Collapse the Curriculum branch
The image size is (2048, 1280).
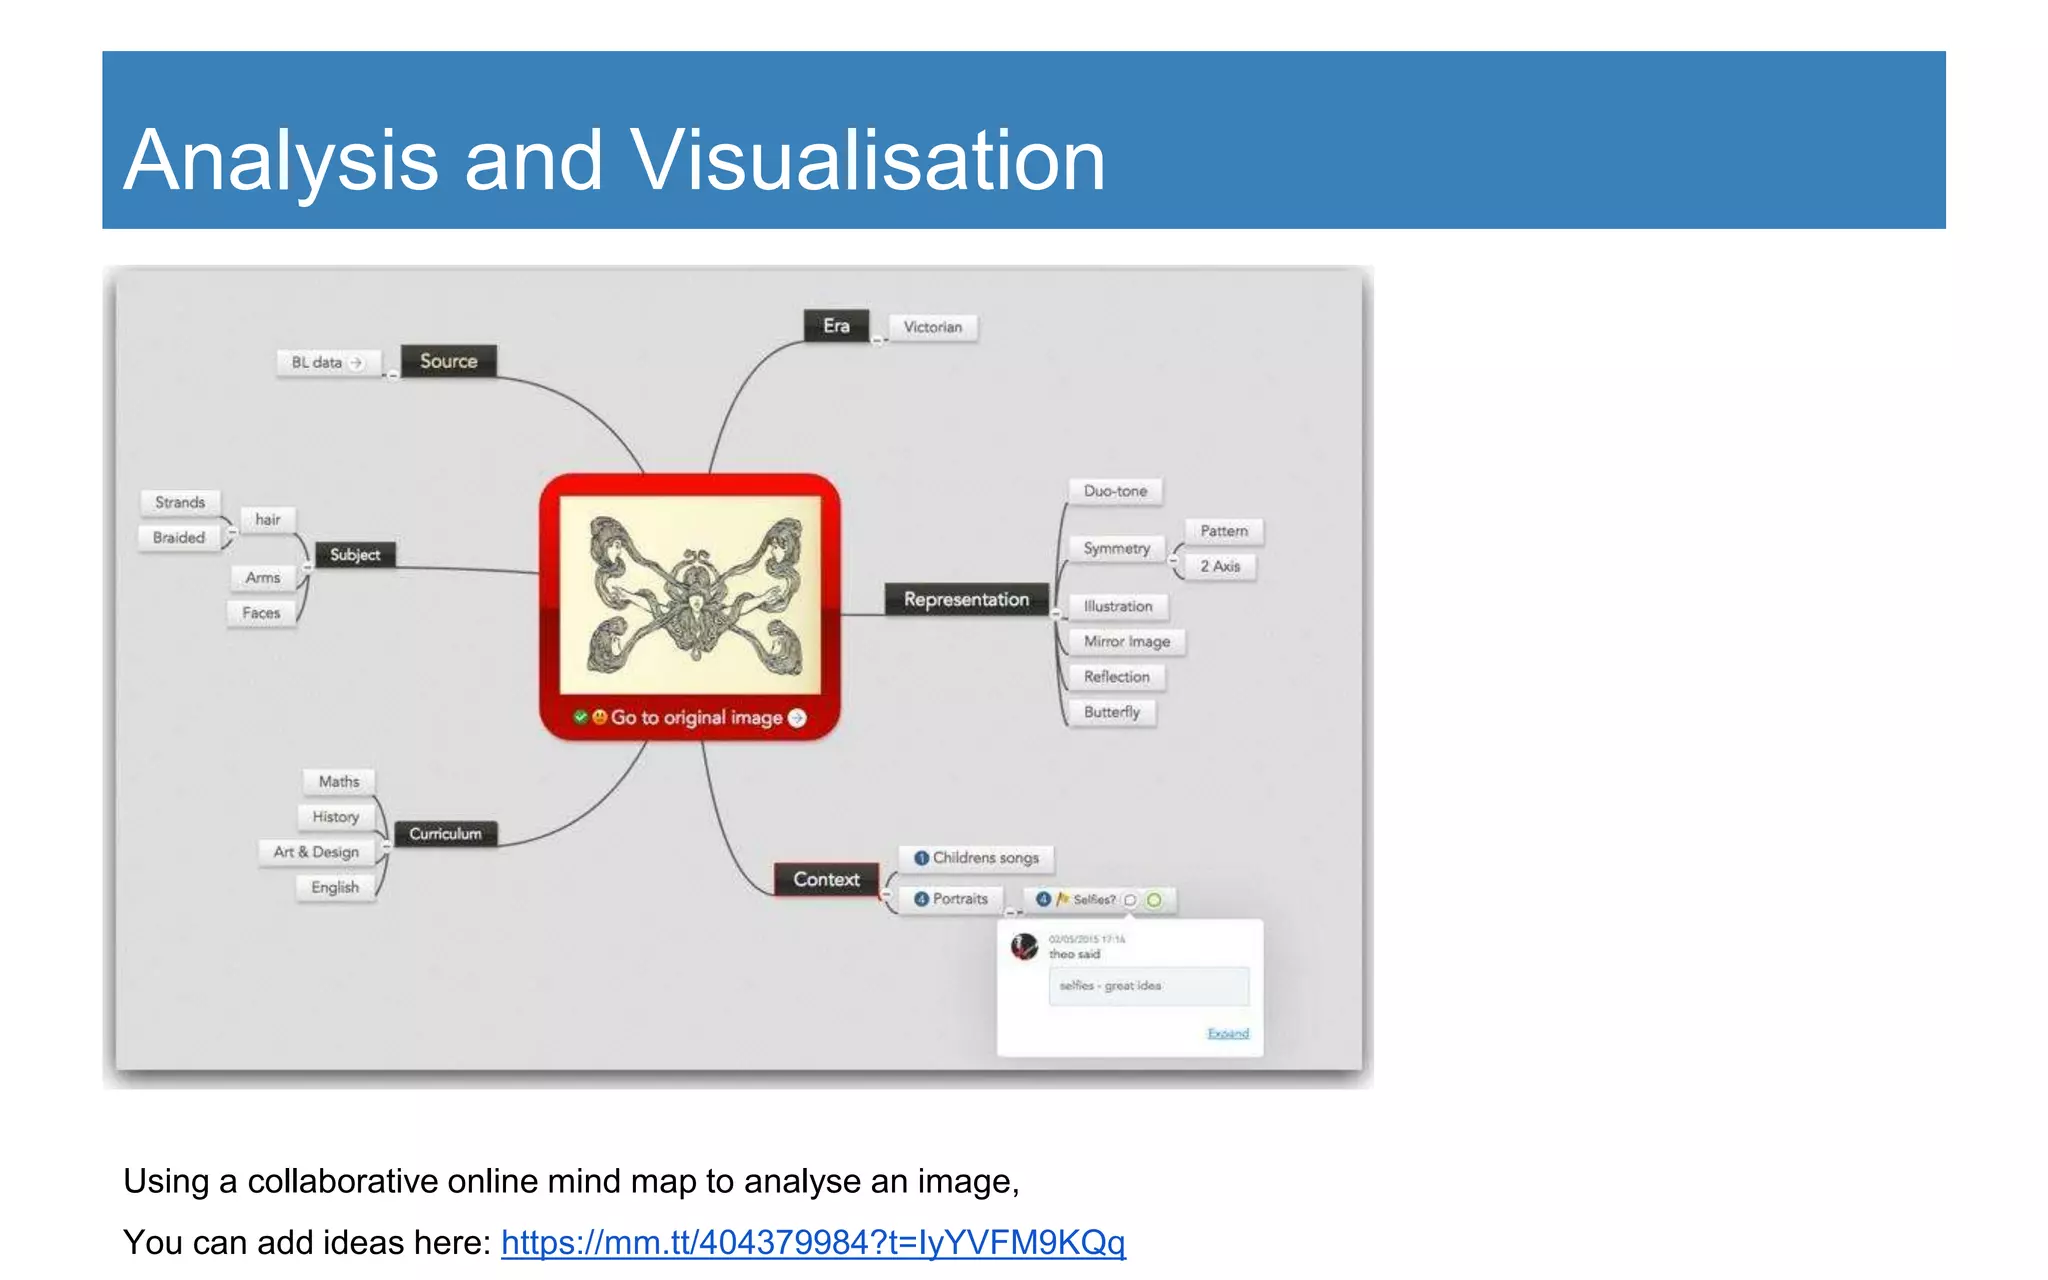(386, 847)
